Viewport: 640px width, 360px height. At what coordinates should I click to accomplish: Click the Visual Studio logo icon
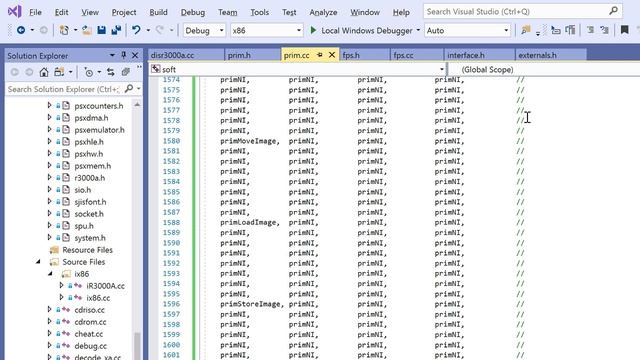[15, 11]
